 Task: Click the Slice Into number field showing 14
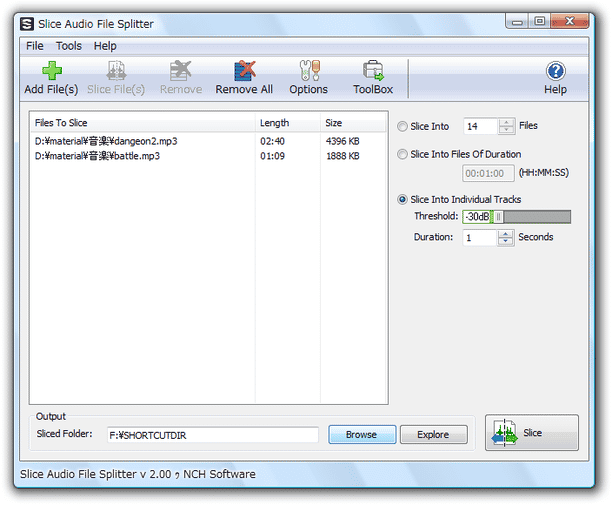pos(481,126)
